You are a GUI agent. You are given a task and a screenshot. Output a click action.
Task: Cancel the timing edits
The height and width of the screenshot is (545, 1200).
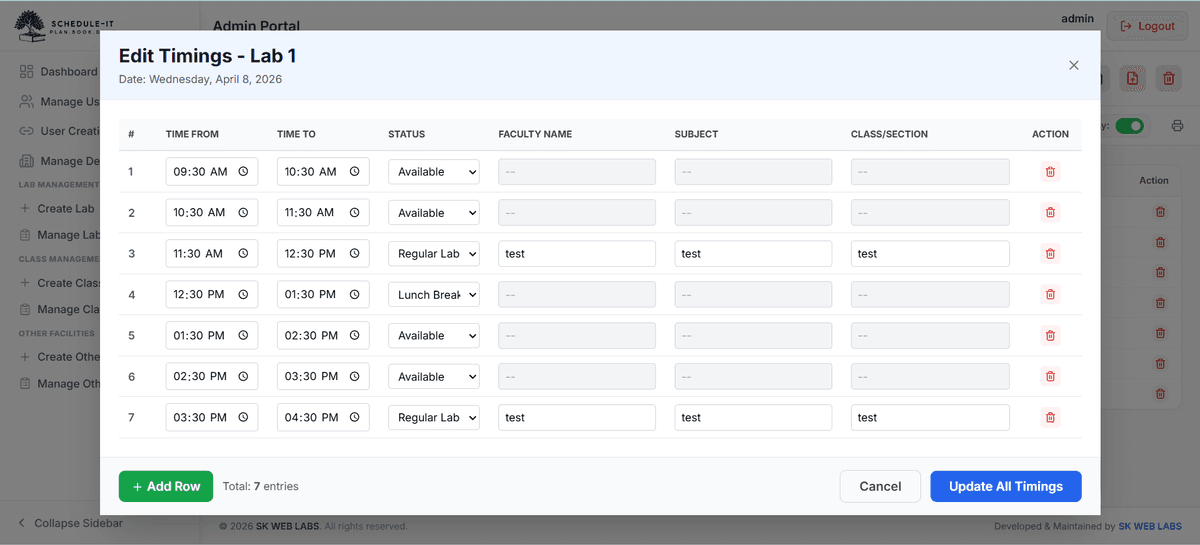pyautogui.click(x=880, y=486)
